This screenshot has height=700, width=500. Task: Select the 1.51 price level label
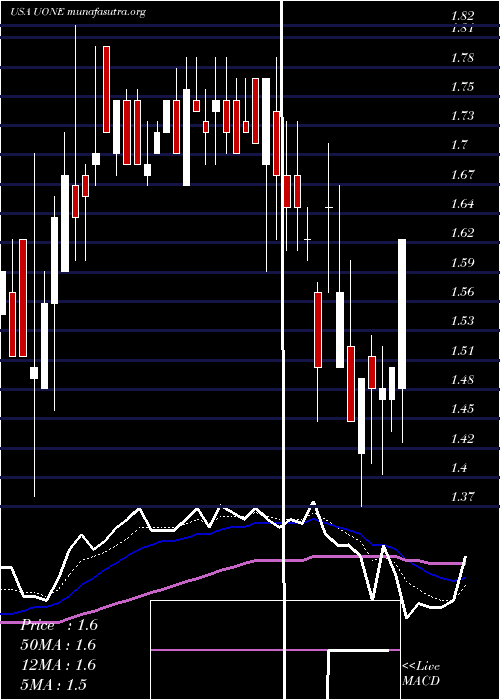[462, 350]
